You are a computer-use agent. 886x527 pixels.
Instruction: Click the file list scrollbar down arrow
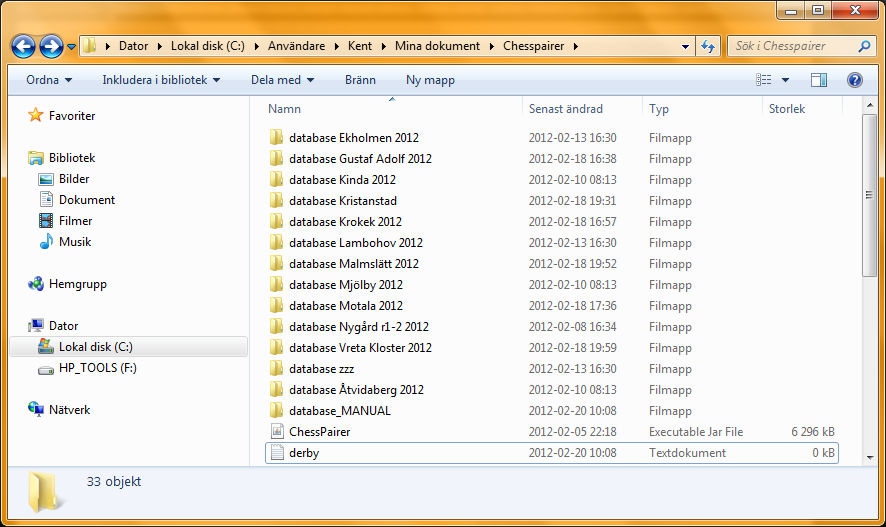(x=869, y=458)
